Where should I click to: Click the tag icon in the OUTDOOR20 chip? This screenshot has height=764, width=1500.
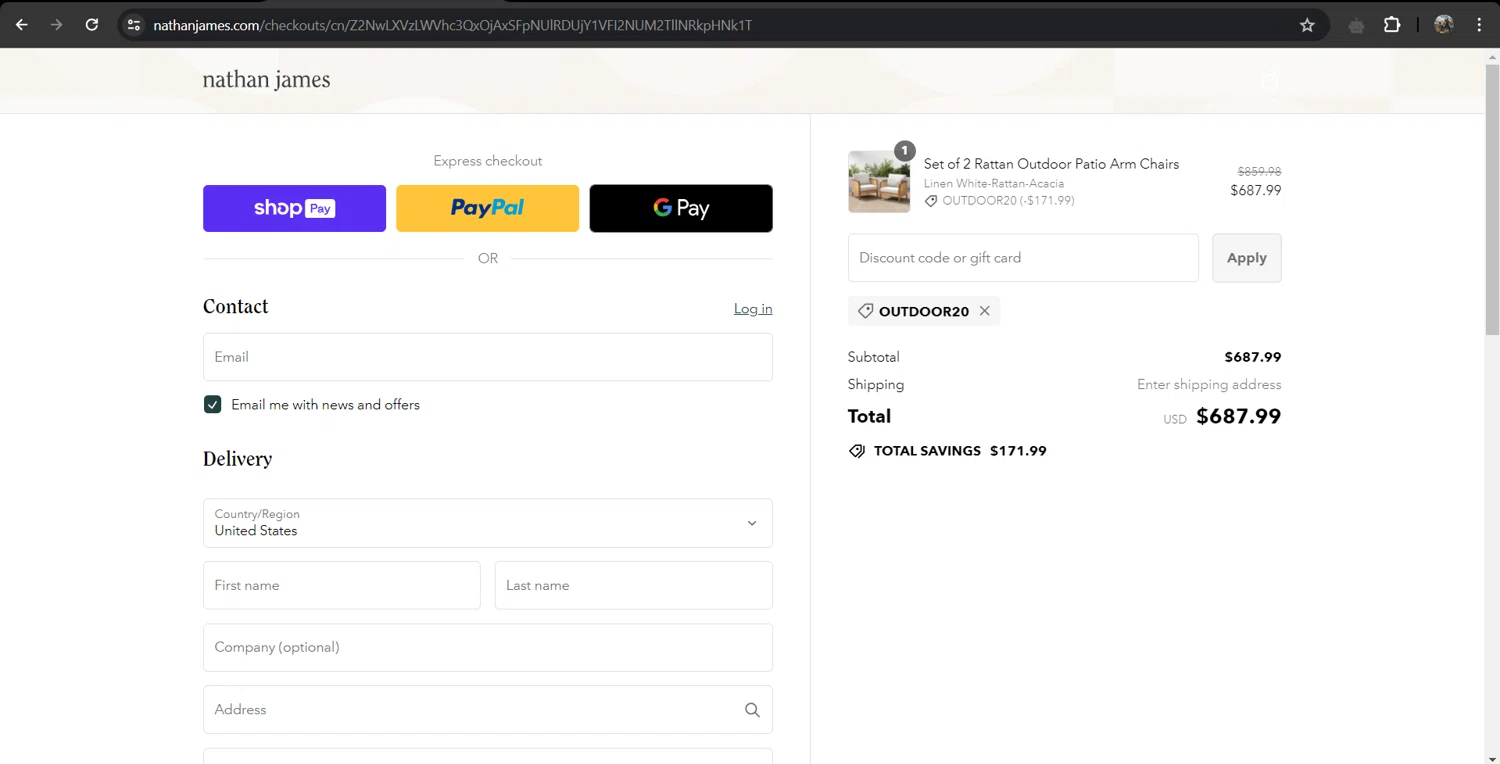tap(866, 311)
